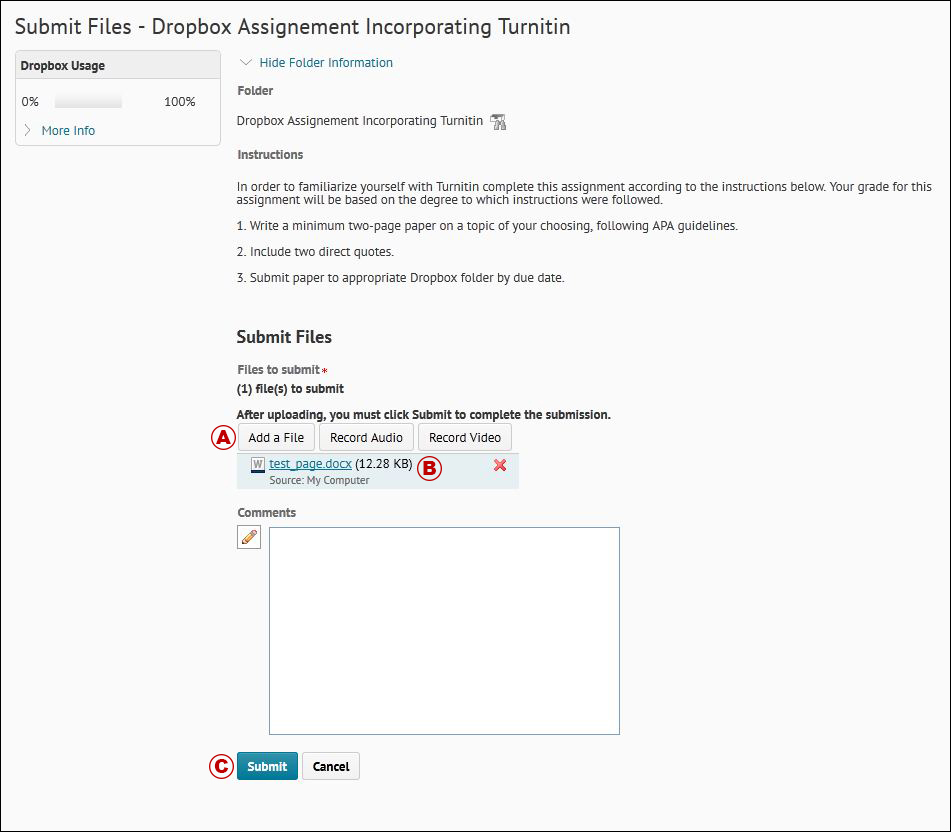This screenshot has height=832, width=951.
Task: Click the Record Audio button
Action: [x=366, y=437]
